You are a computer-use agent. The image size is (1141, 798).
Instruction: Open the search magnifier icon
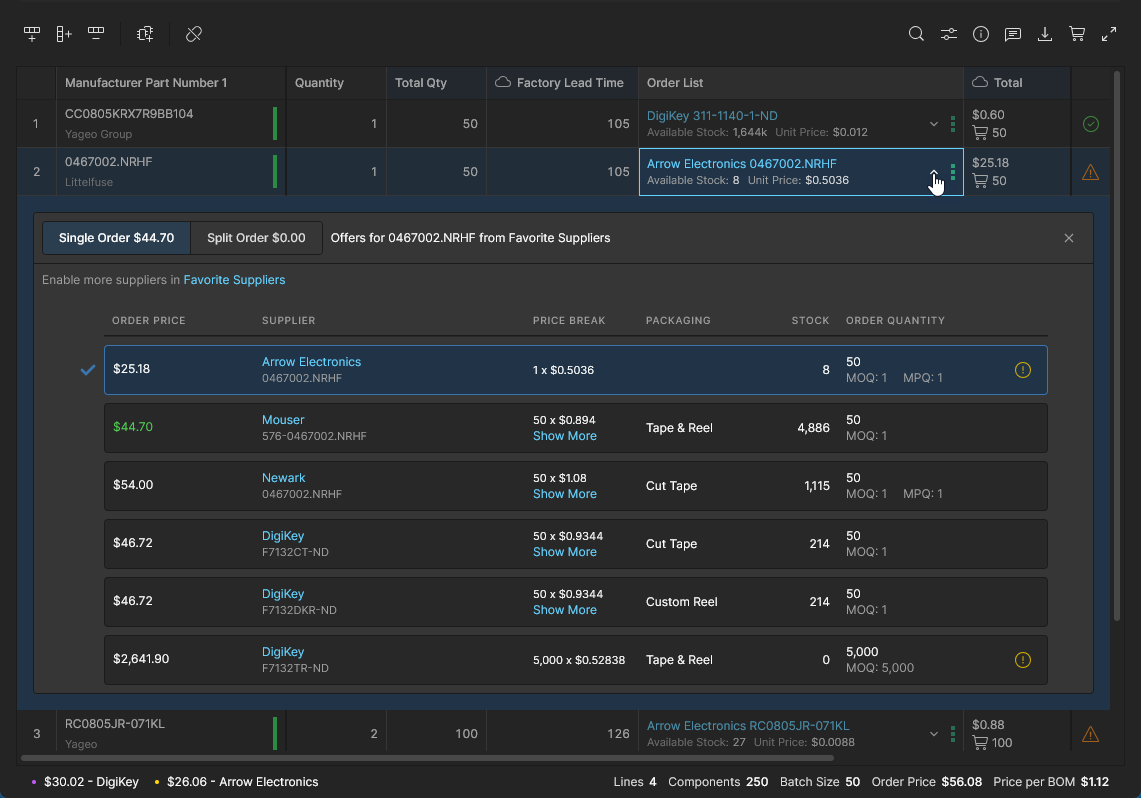[x=916, y=34]
